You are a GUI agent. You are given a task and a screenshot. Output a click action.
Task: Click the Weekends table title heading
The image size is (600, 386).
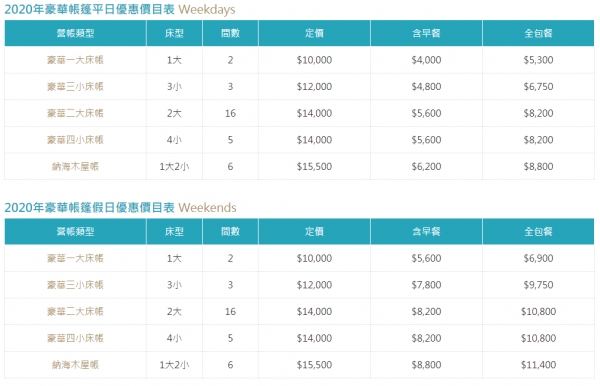pos(120,207)
